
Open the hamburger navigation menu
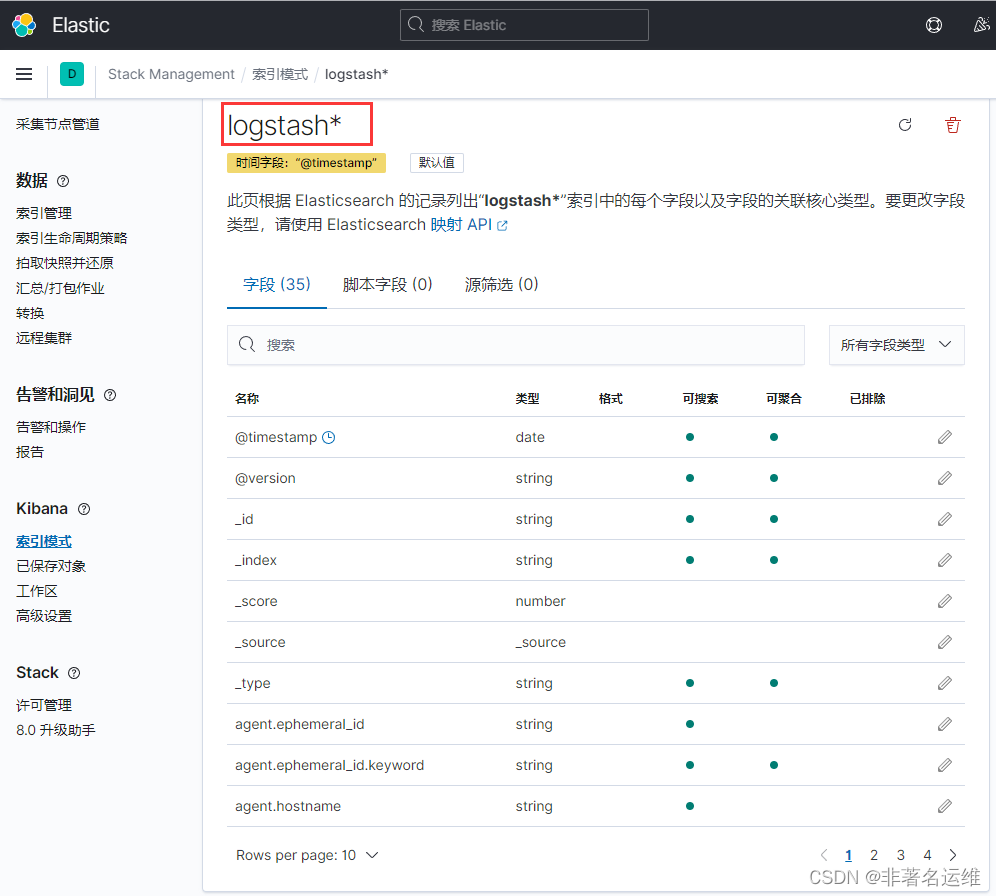pyautogui.click(x=24, y=74)
